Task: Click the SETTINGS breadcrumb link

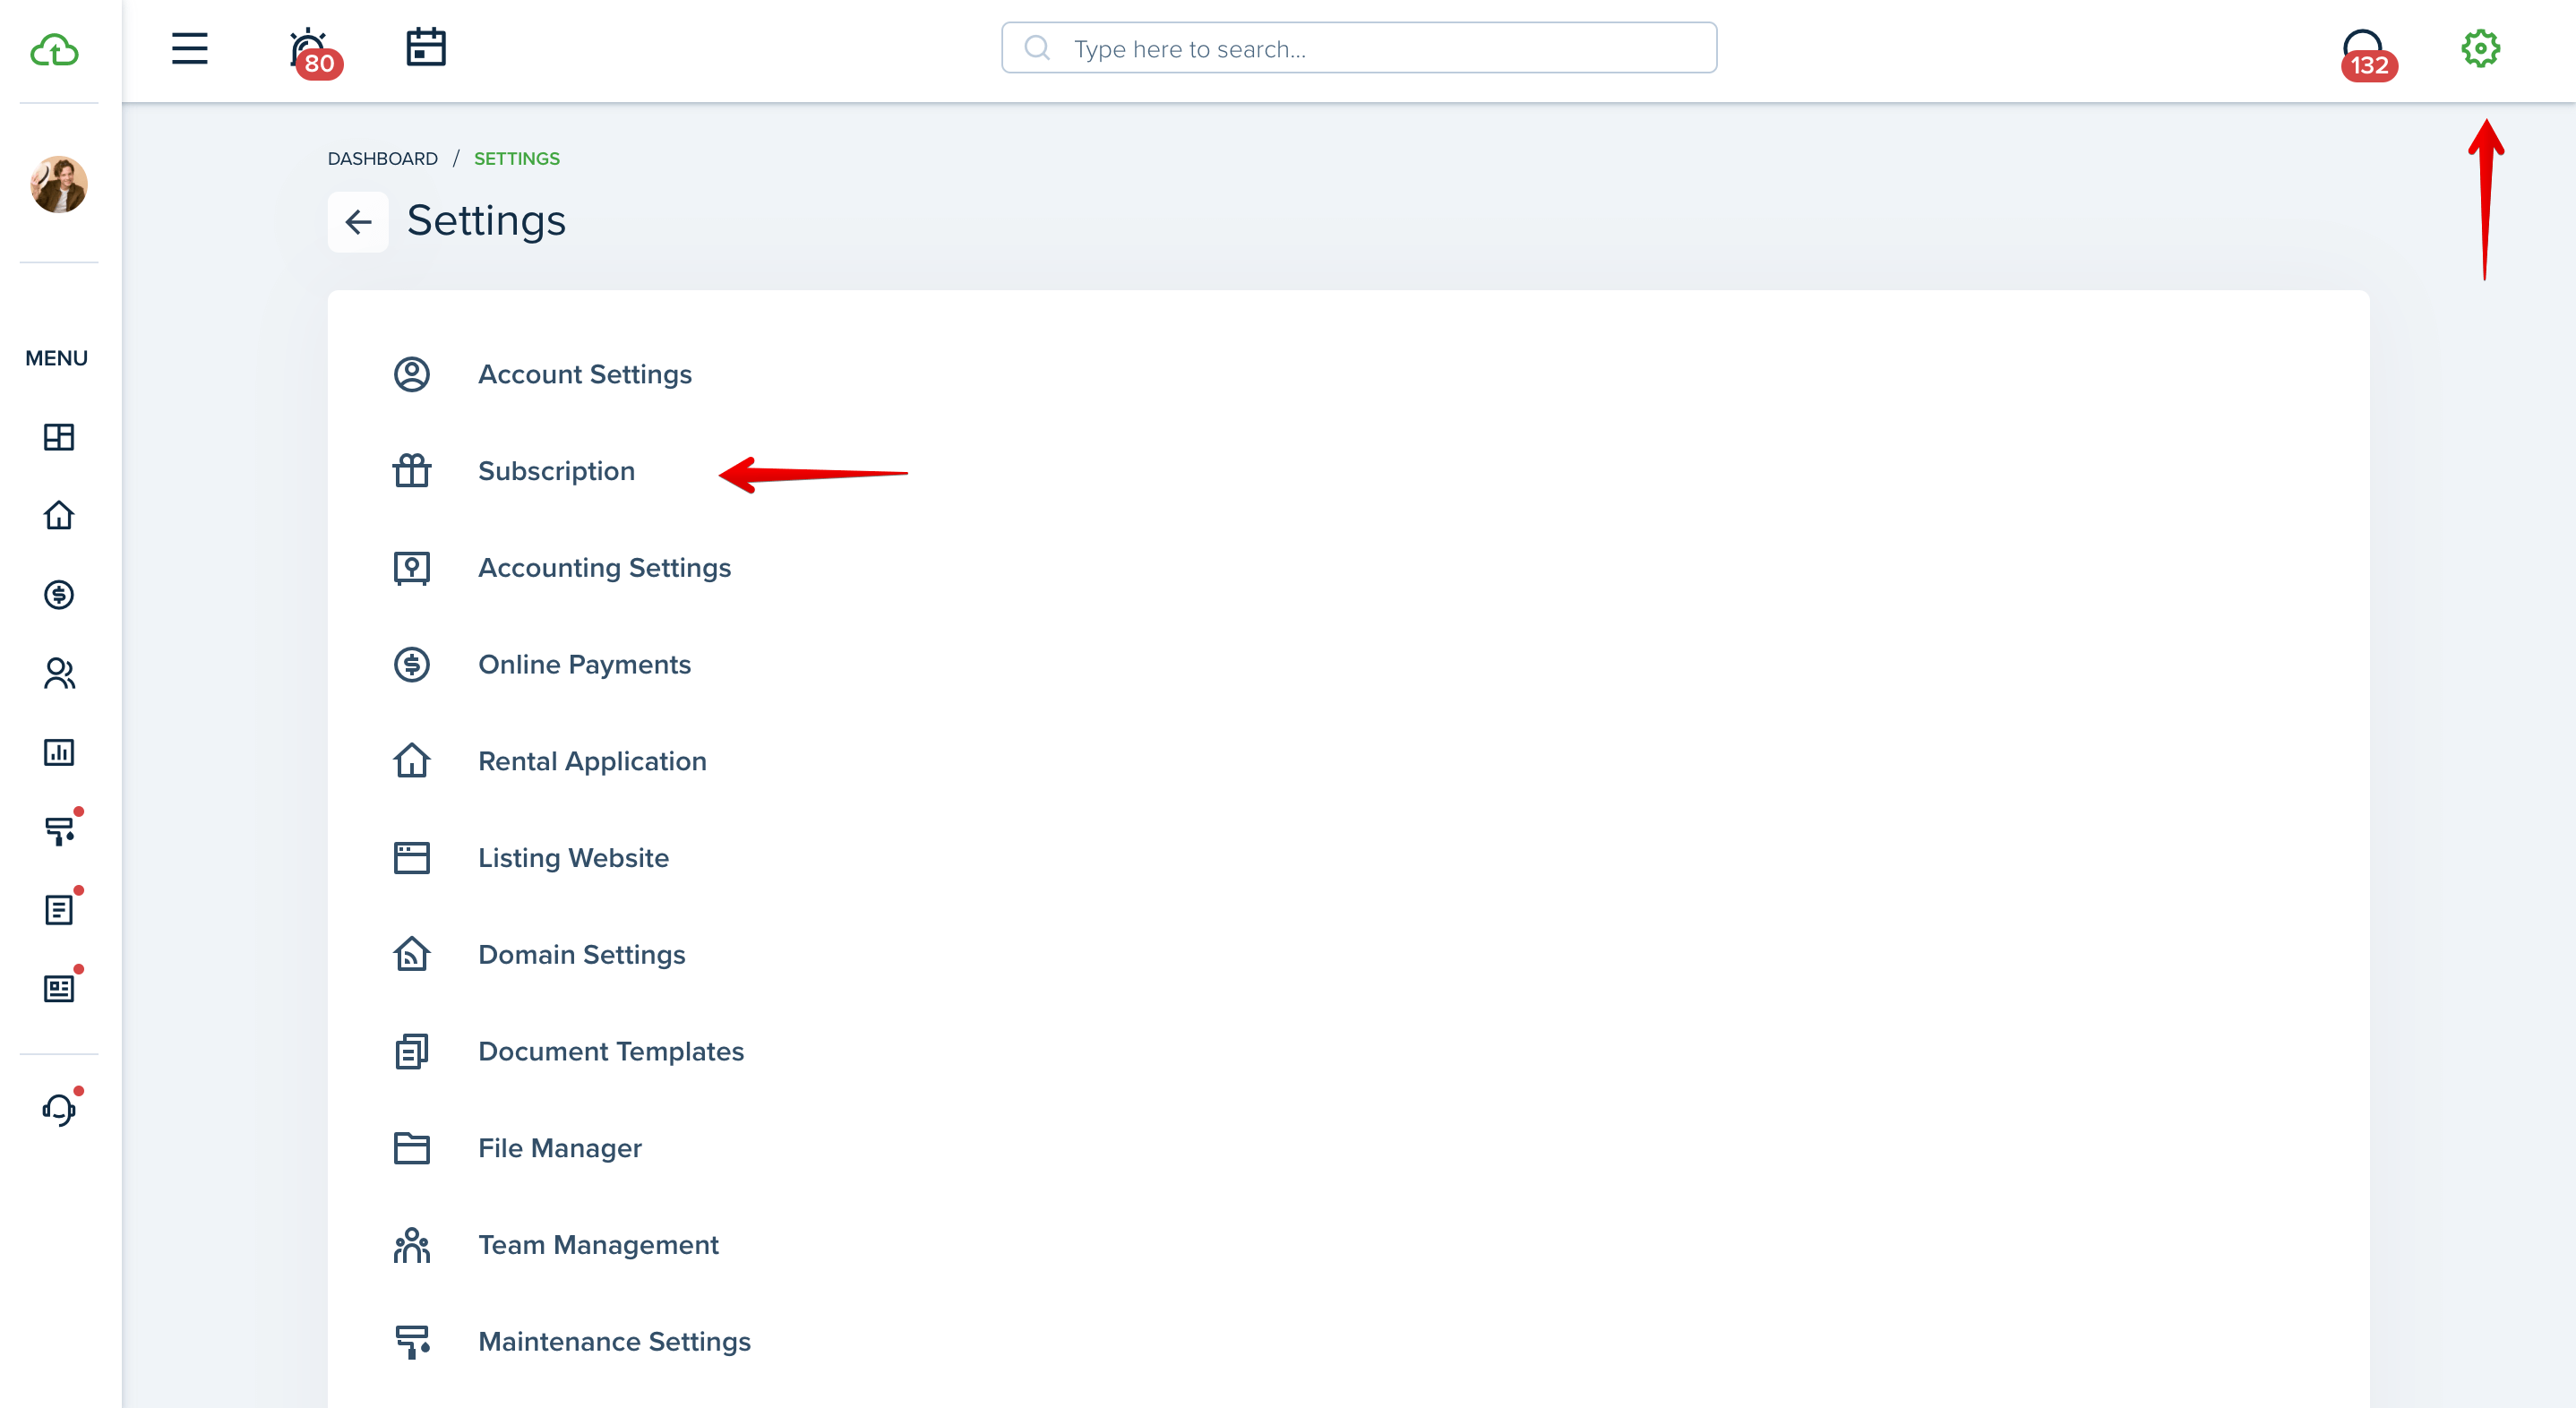Action: [x=517, y=159]
